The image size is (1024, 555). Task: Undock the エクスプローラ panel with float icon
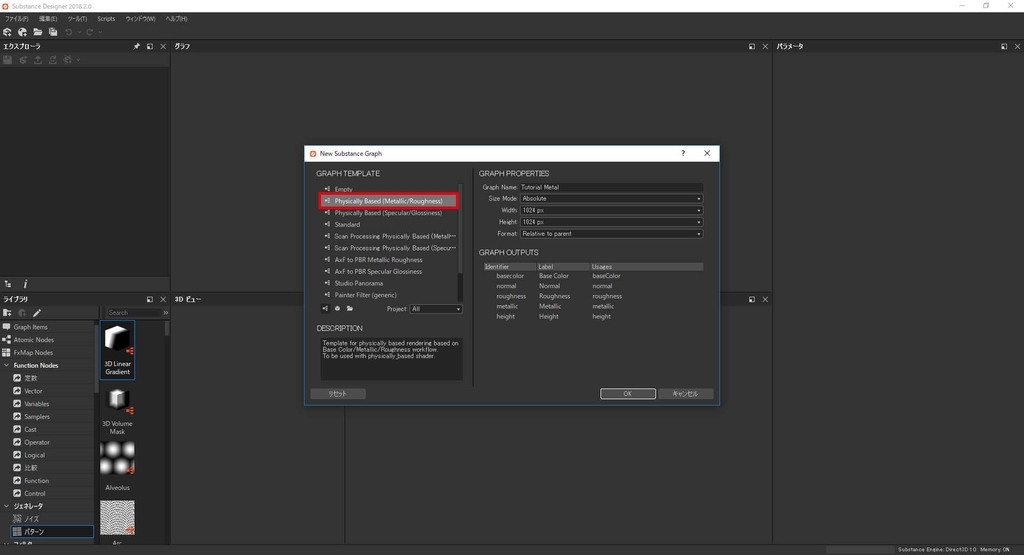point(150,46)
